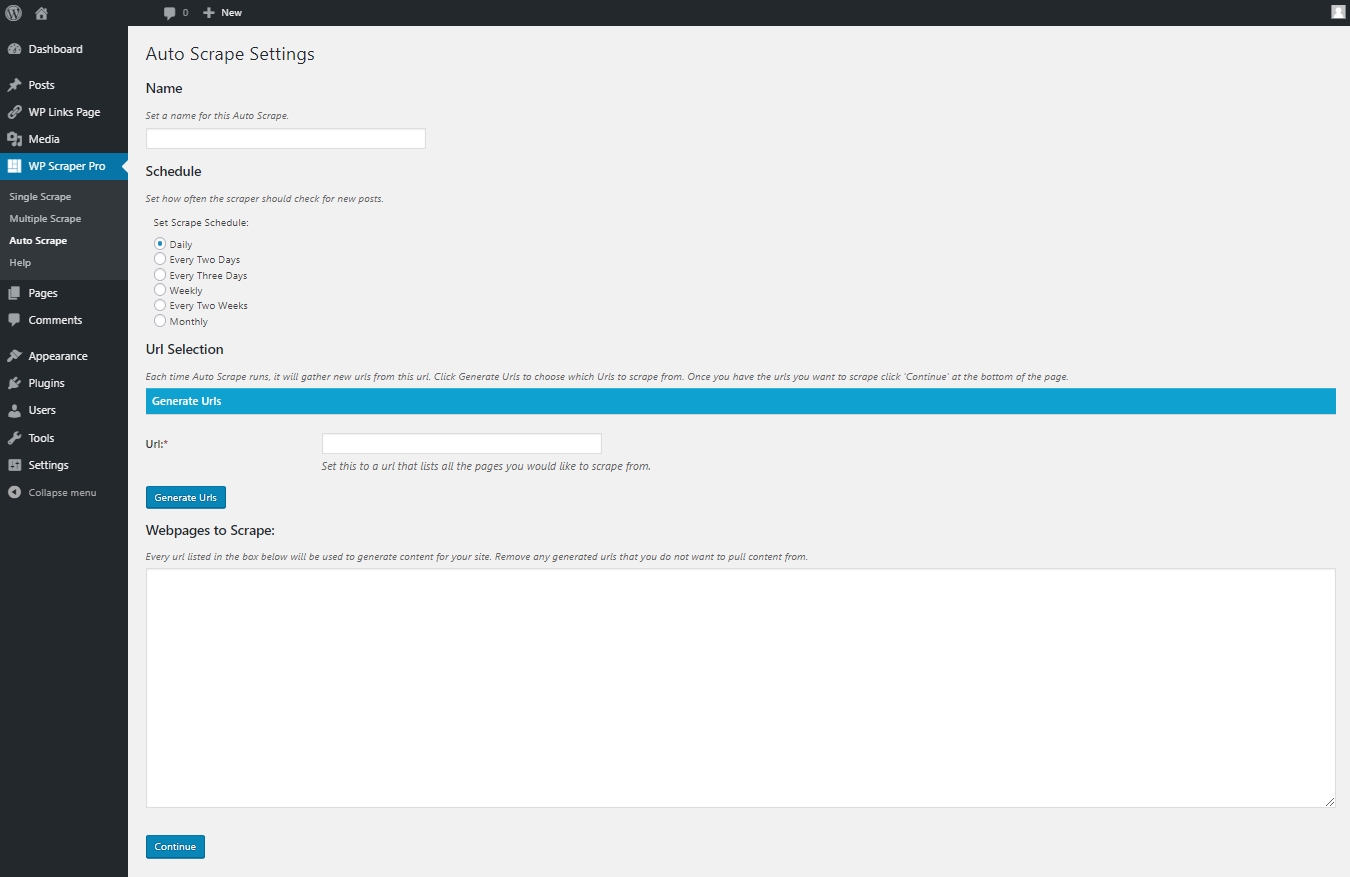Click the Continue button
This screenshot has height=877, width=1350.
tap(175, 847)
